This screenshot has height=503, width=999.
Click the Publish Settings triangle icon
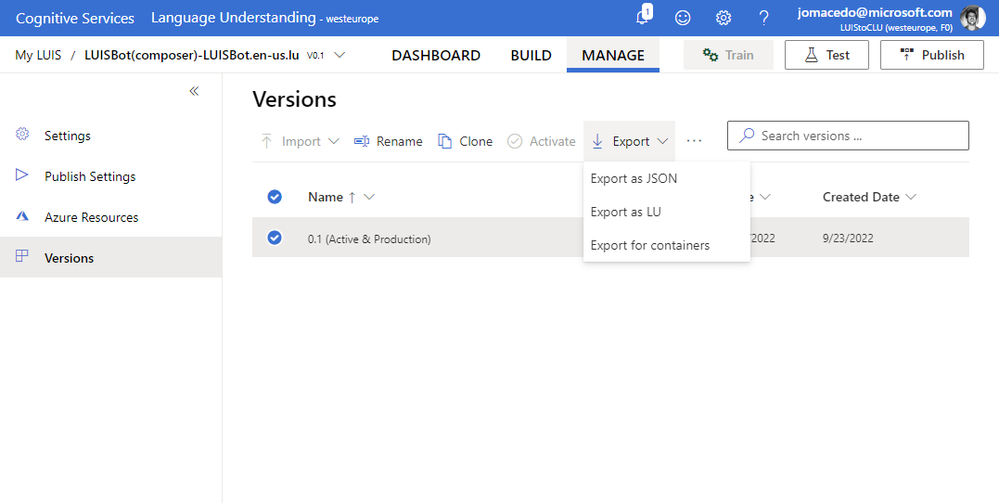tap(22, 175)
